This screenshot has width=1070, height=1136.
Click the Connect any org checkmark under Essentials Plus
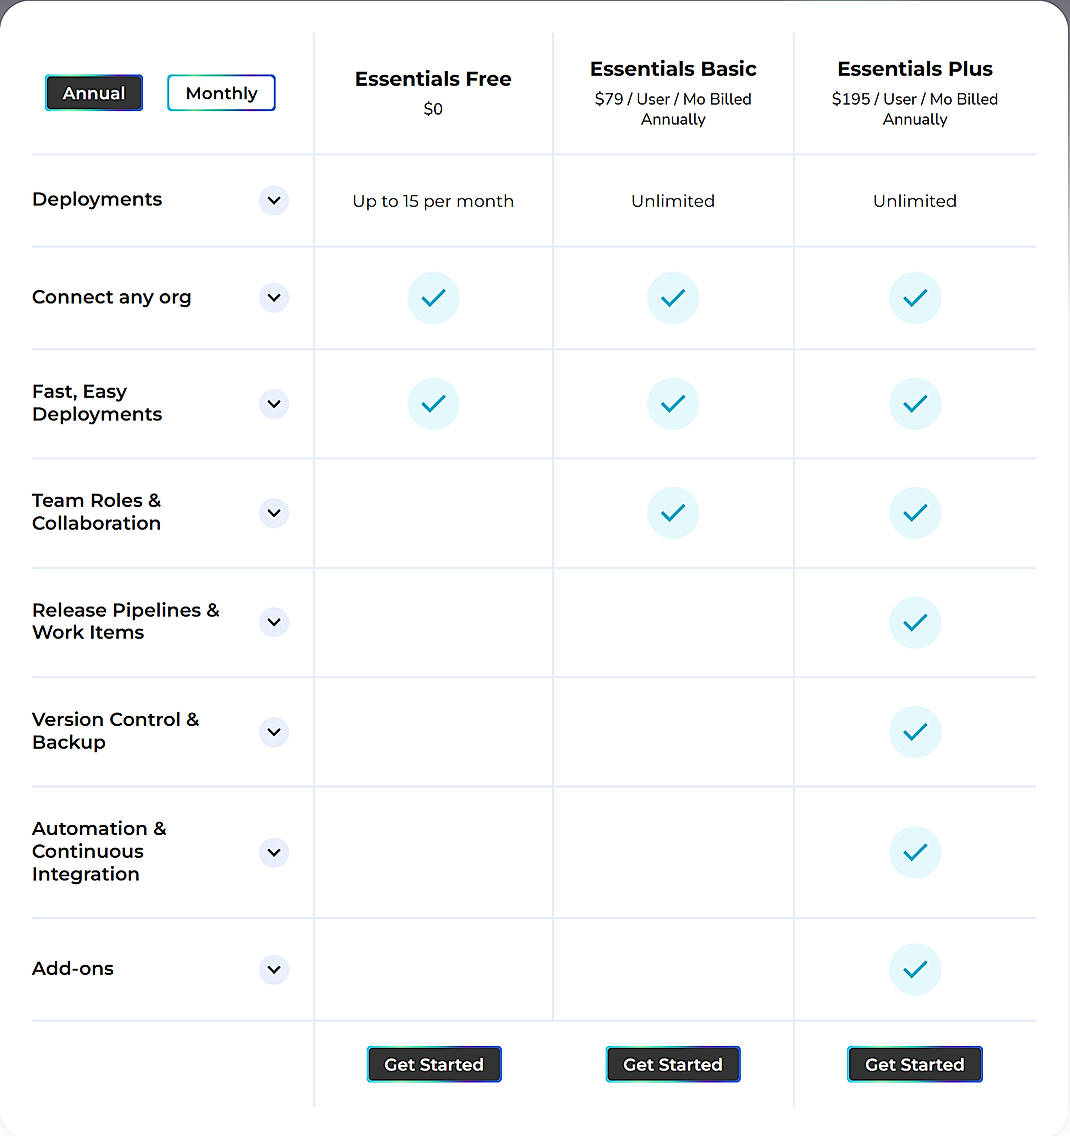915,297
